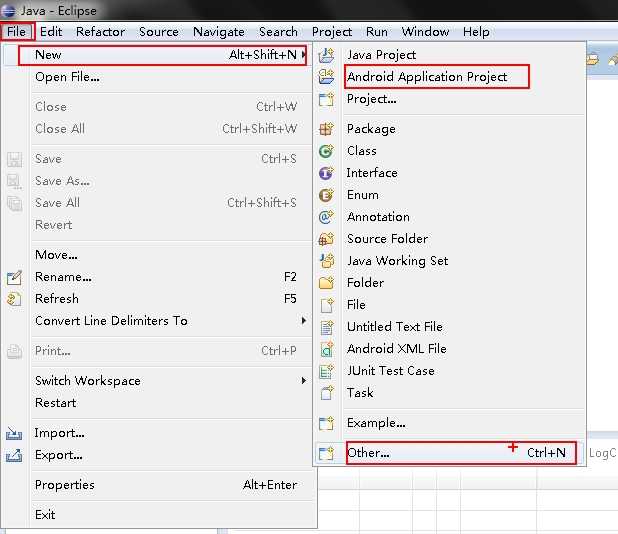Expand the Switch Workspace submenu
Screen dimensions: 618x534
[303, 380]
